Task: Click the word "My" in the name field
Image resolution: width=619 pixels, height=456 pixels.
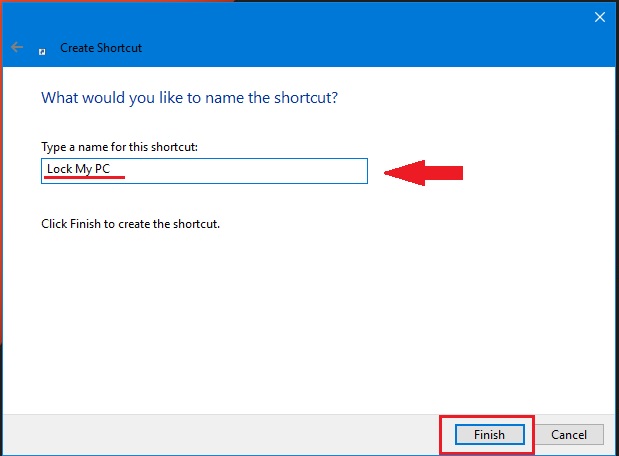Action: point(83,169)
